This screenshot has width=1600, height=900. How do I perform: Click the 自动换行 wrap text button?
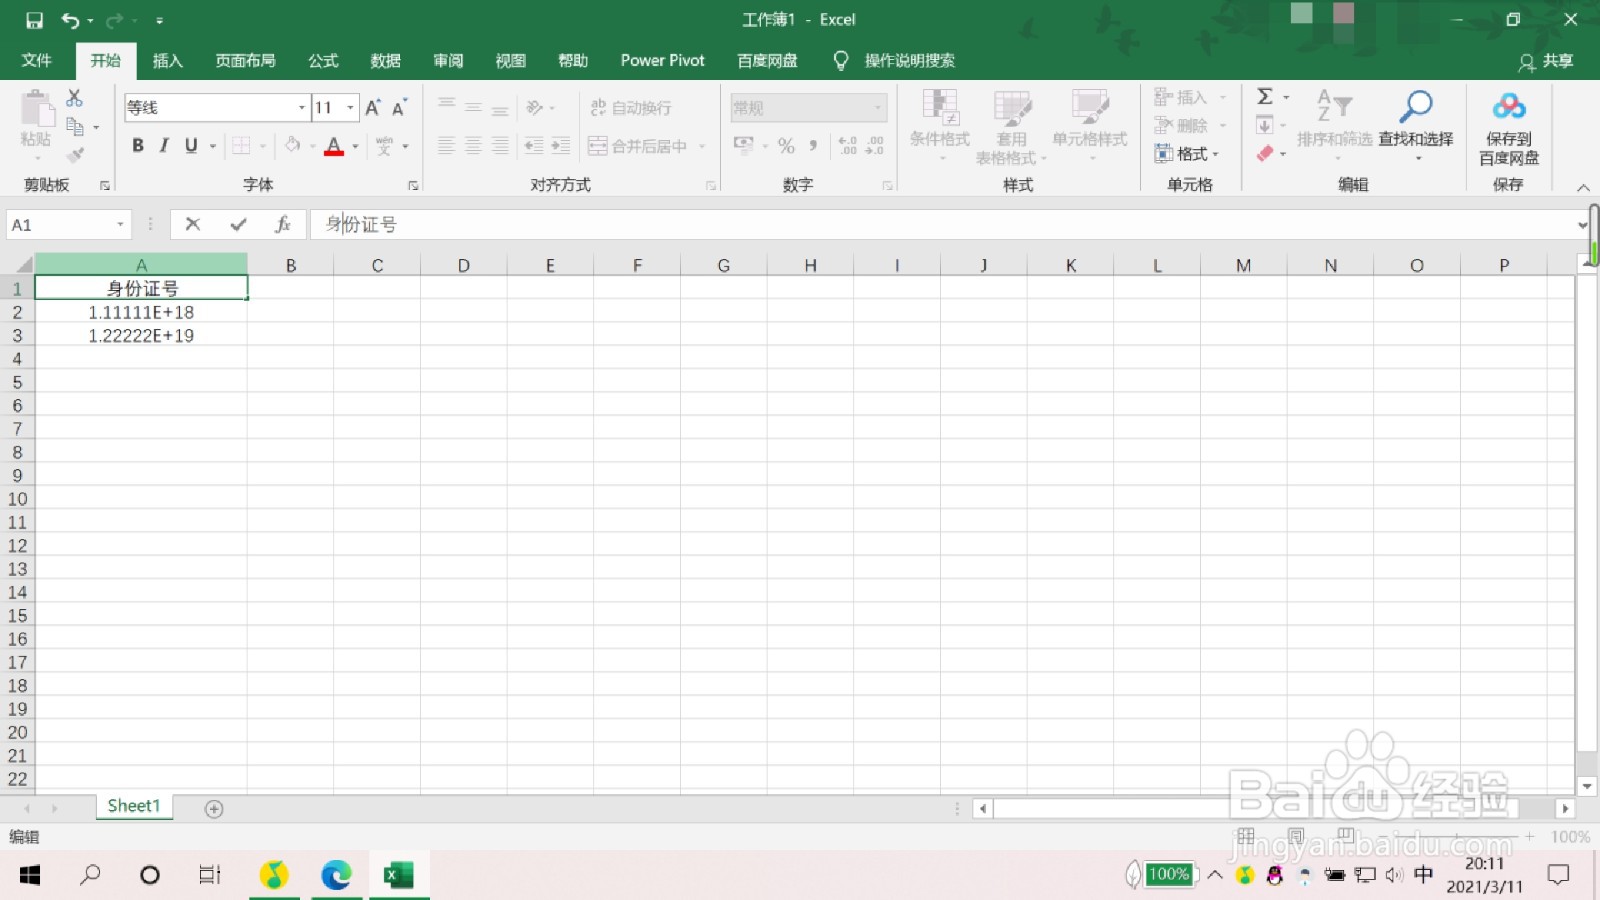coord(631,107)
